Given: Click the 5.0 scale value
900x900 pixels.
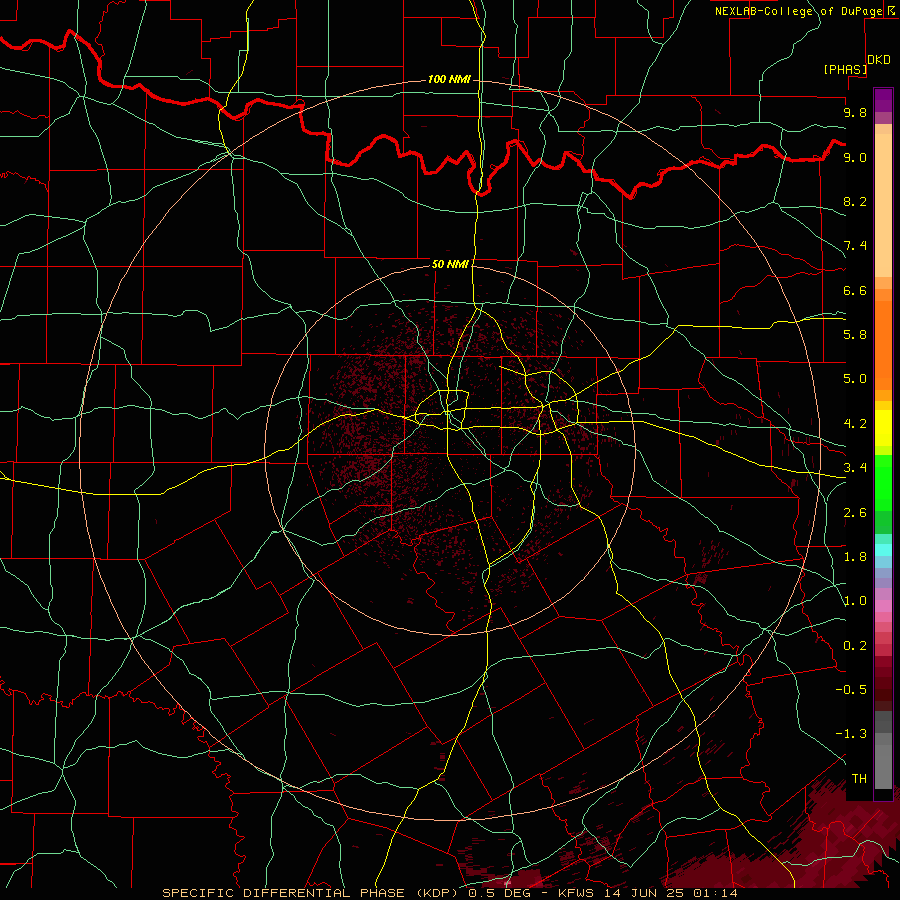Looking at the screenshot, I should pyautogui.click(x=855, y=379).
